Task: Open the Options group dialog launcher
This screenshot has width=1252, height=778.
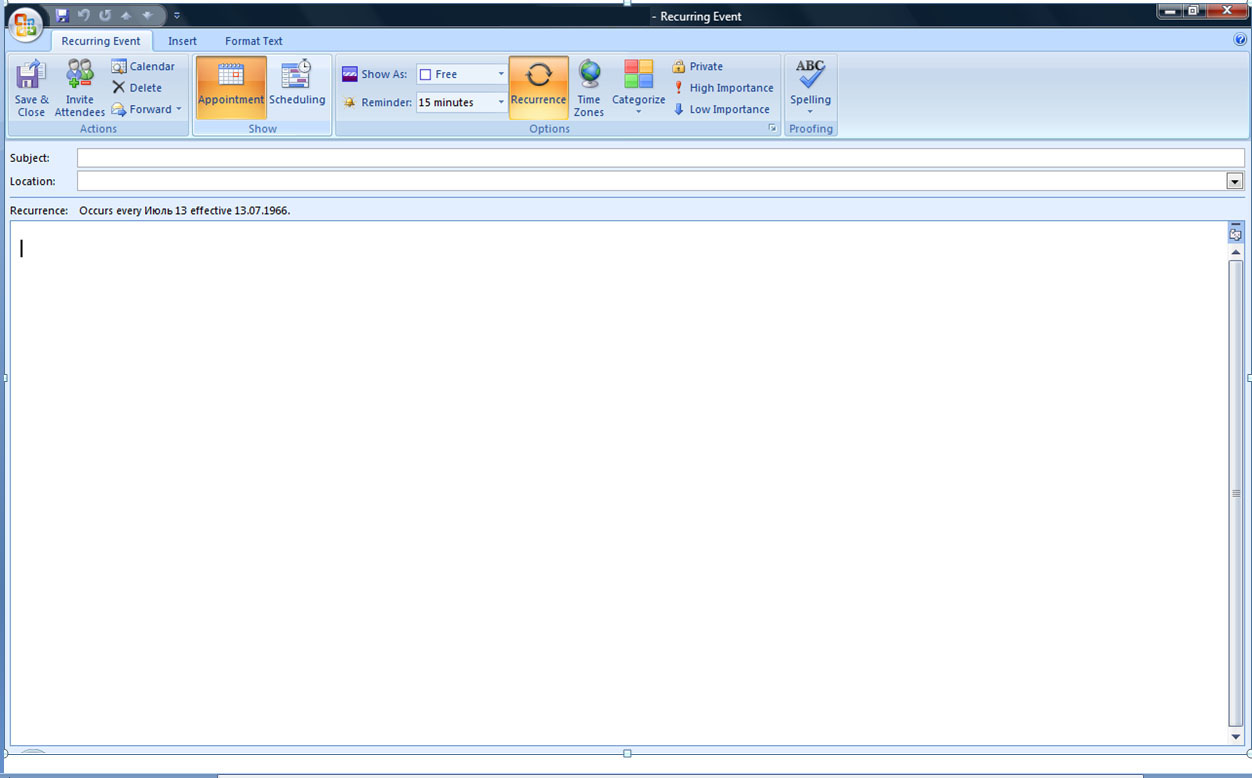Action: 772,128
